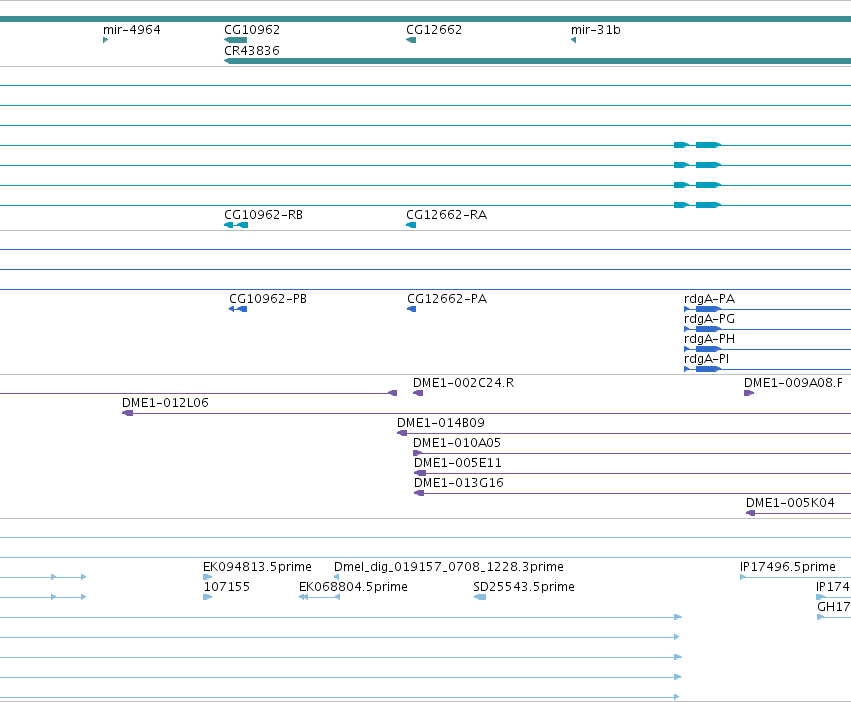Click the Dmel_dig_019157_0708_1228.3prime label
This screenshot has width=851, height=702.
click(448, 567)
